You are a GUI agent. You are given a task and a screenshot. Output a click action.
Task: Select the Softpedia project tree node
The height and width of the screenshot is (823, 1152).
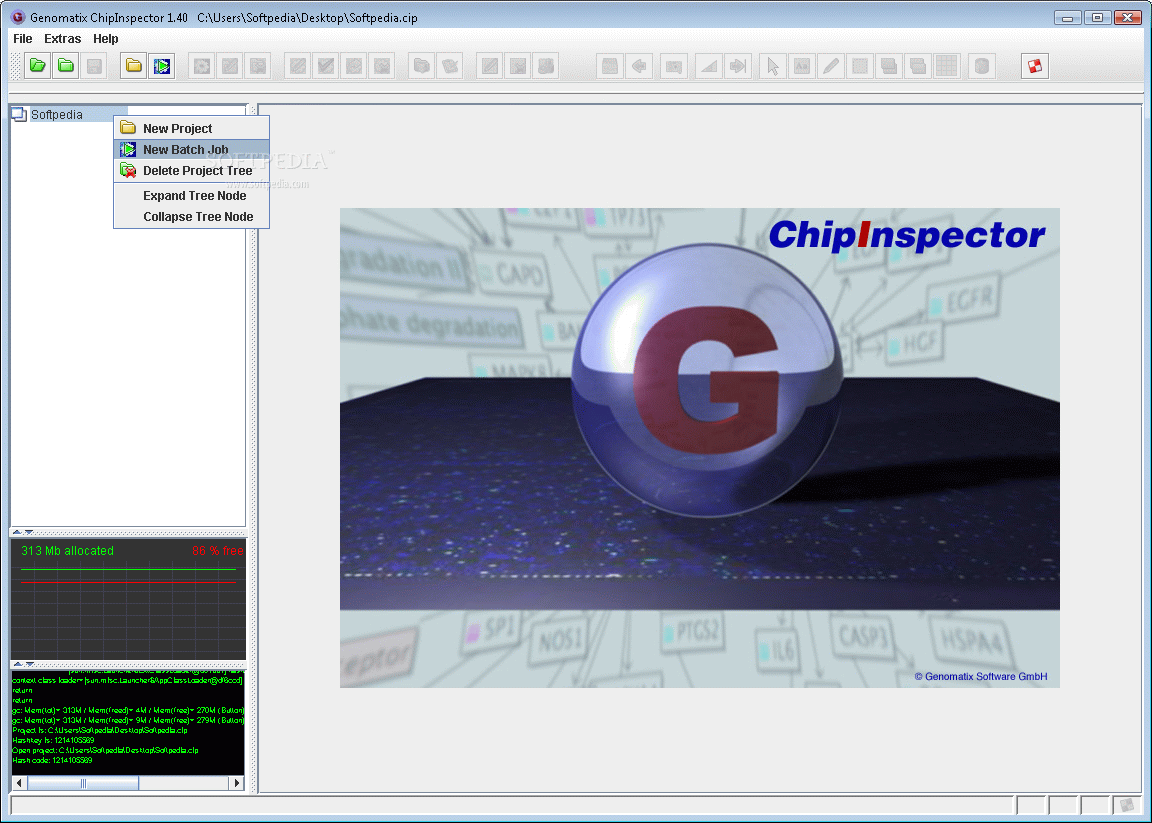pos(57,115)
